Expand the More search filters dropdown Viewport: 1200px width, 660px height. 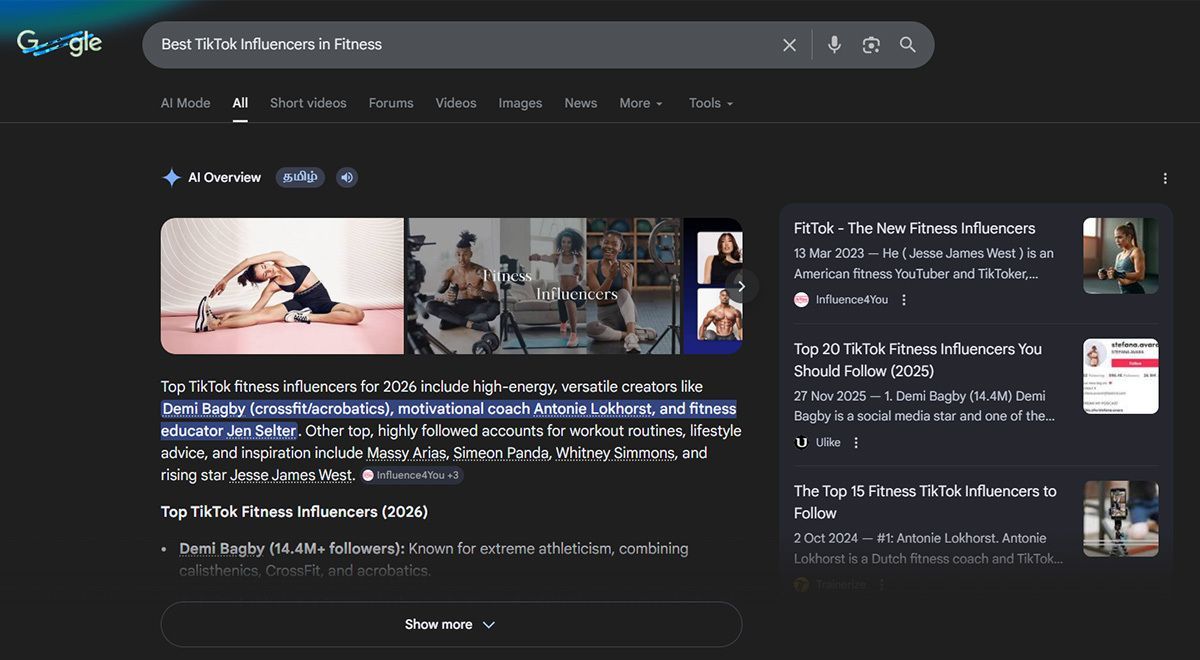pyautogui.click(x=641, y=103)
